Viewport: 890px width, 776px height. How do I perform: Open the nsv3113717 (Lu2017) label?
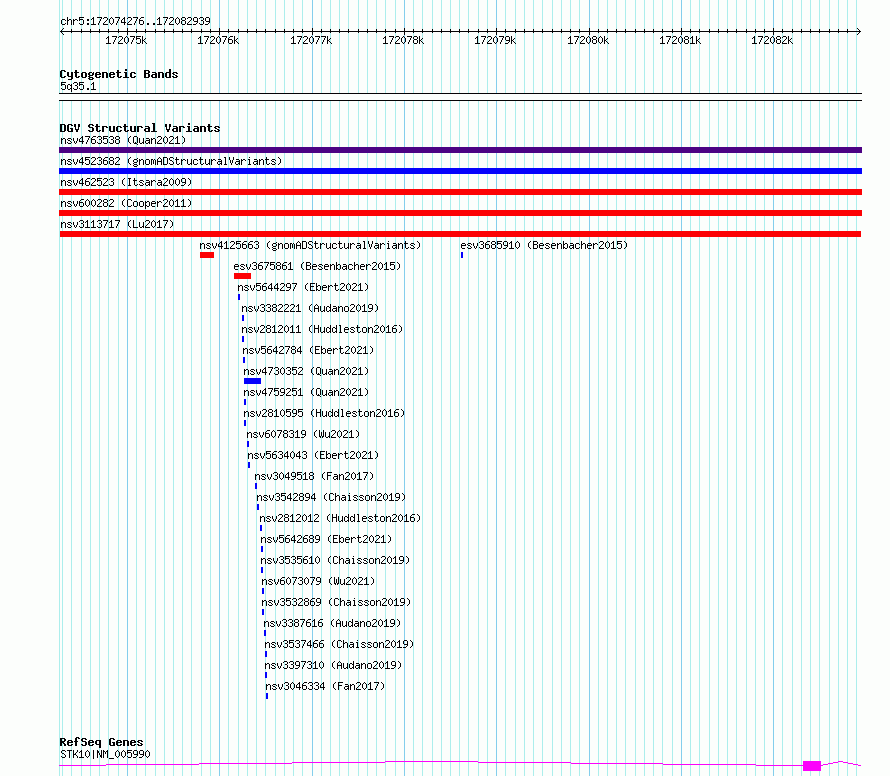(x=117, y=224)
